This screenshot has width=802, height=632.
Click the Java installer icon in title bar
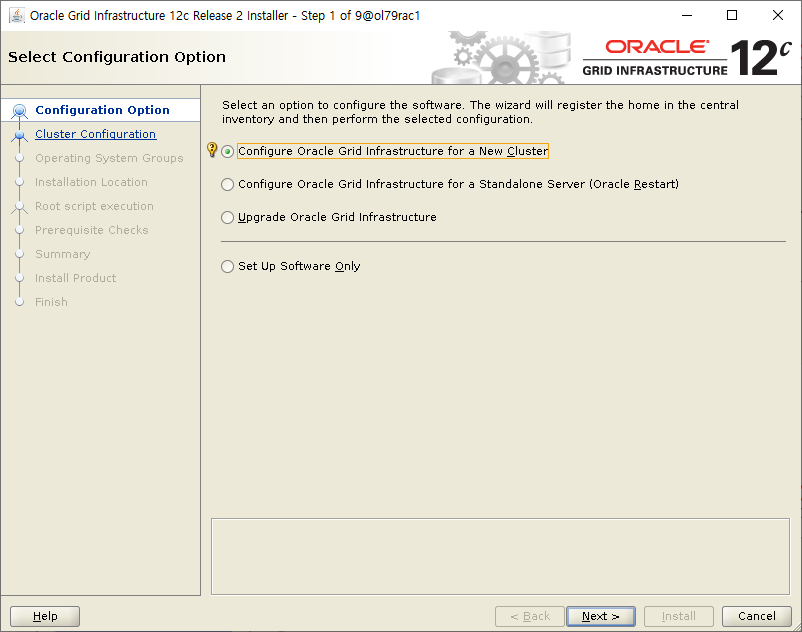(17, 15)
